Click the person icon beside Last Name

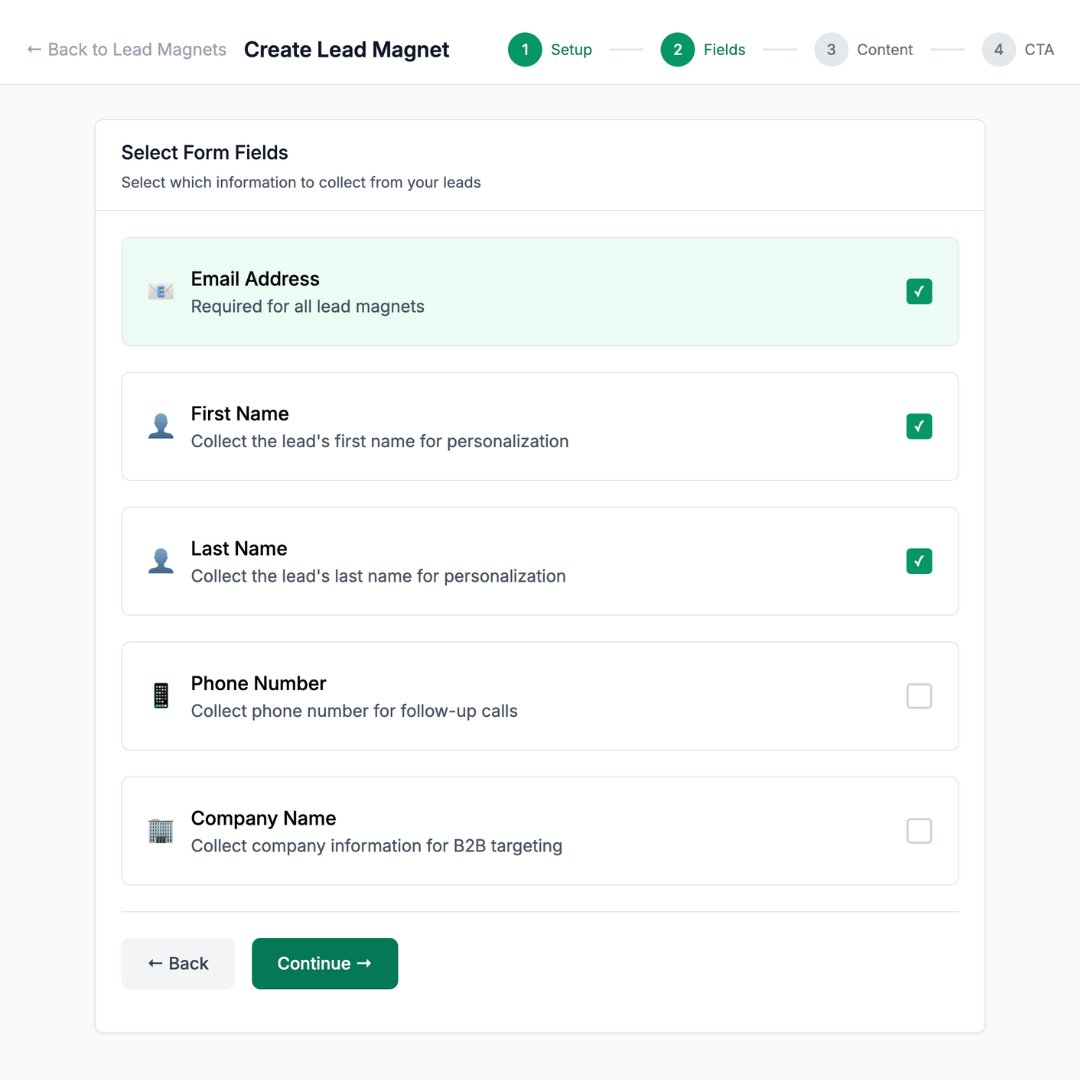160,561
